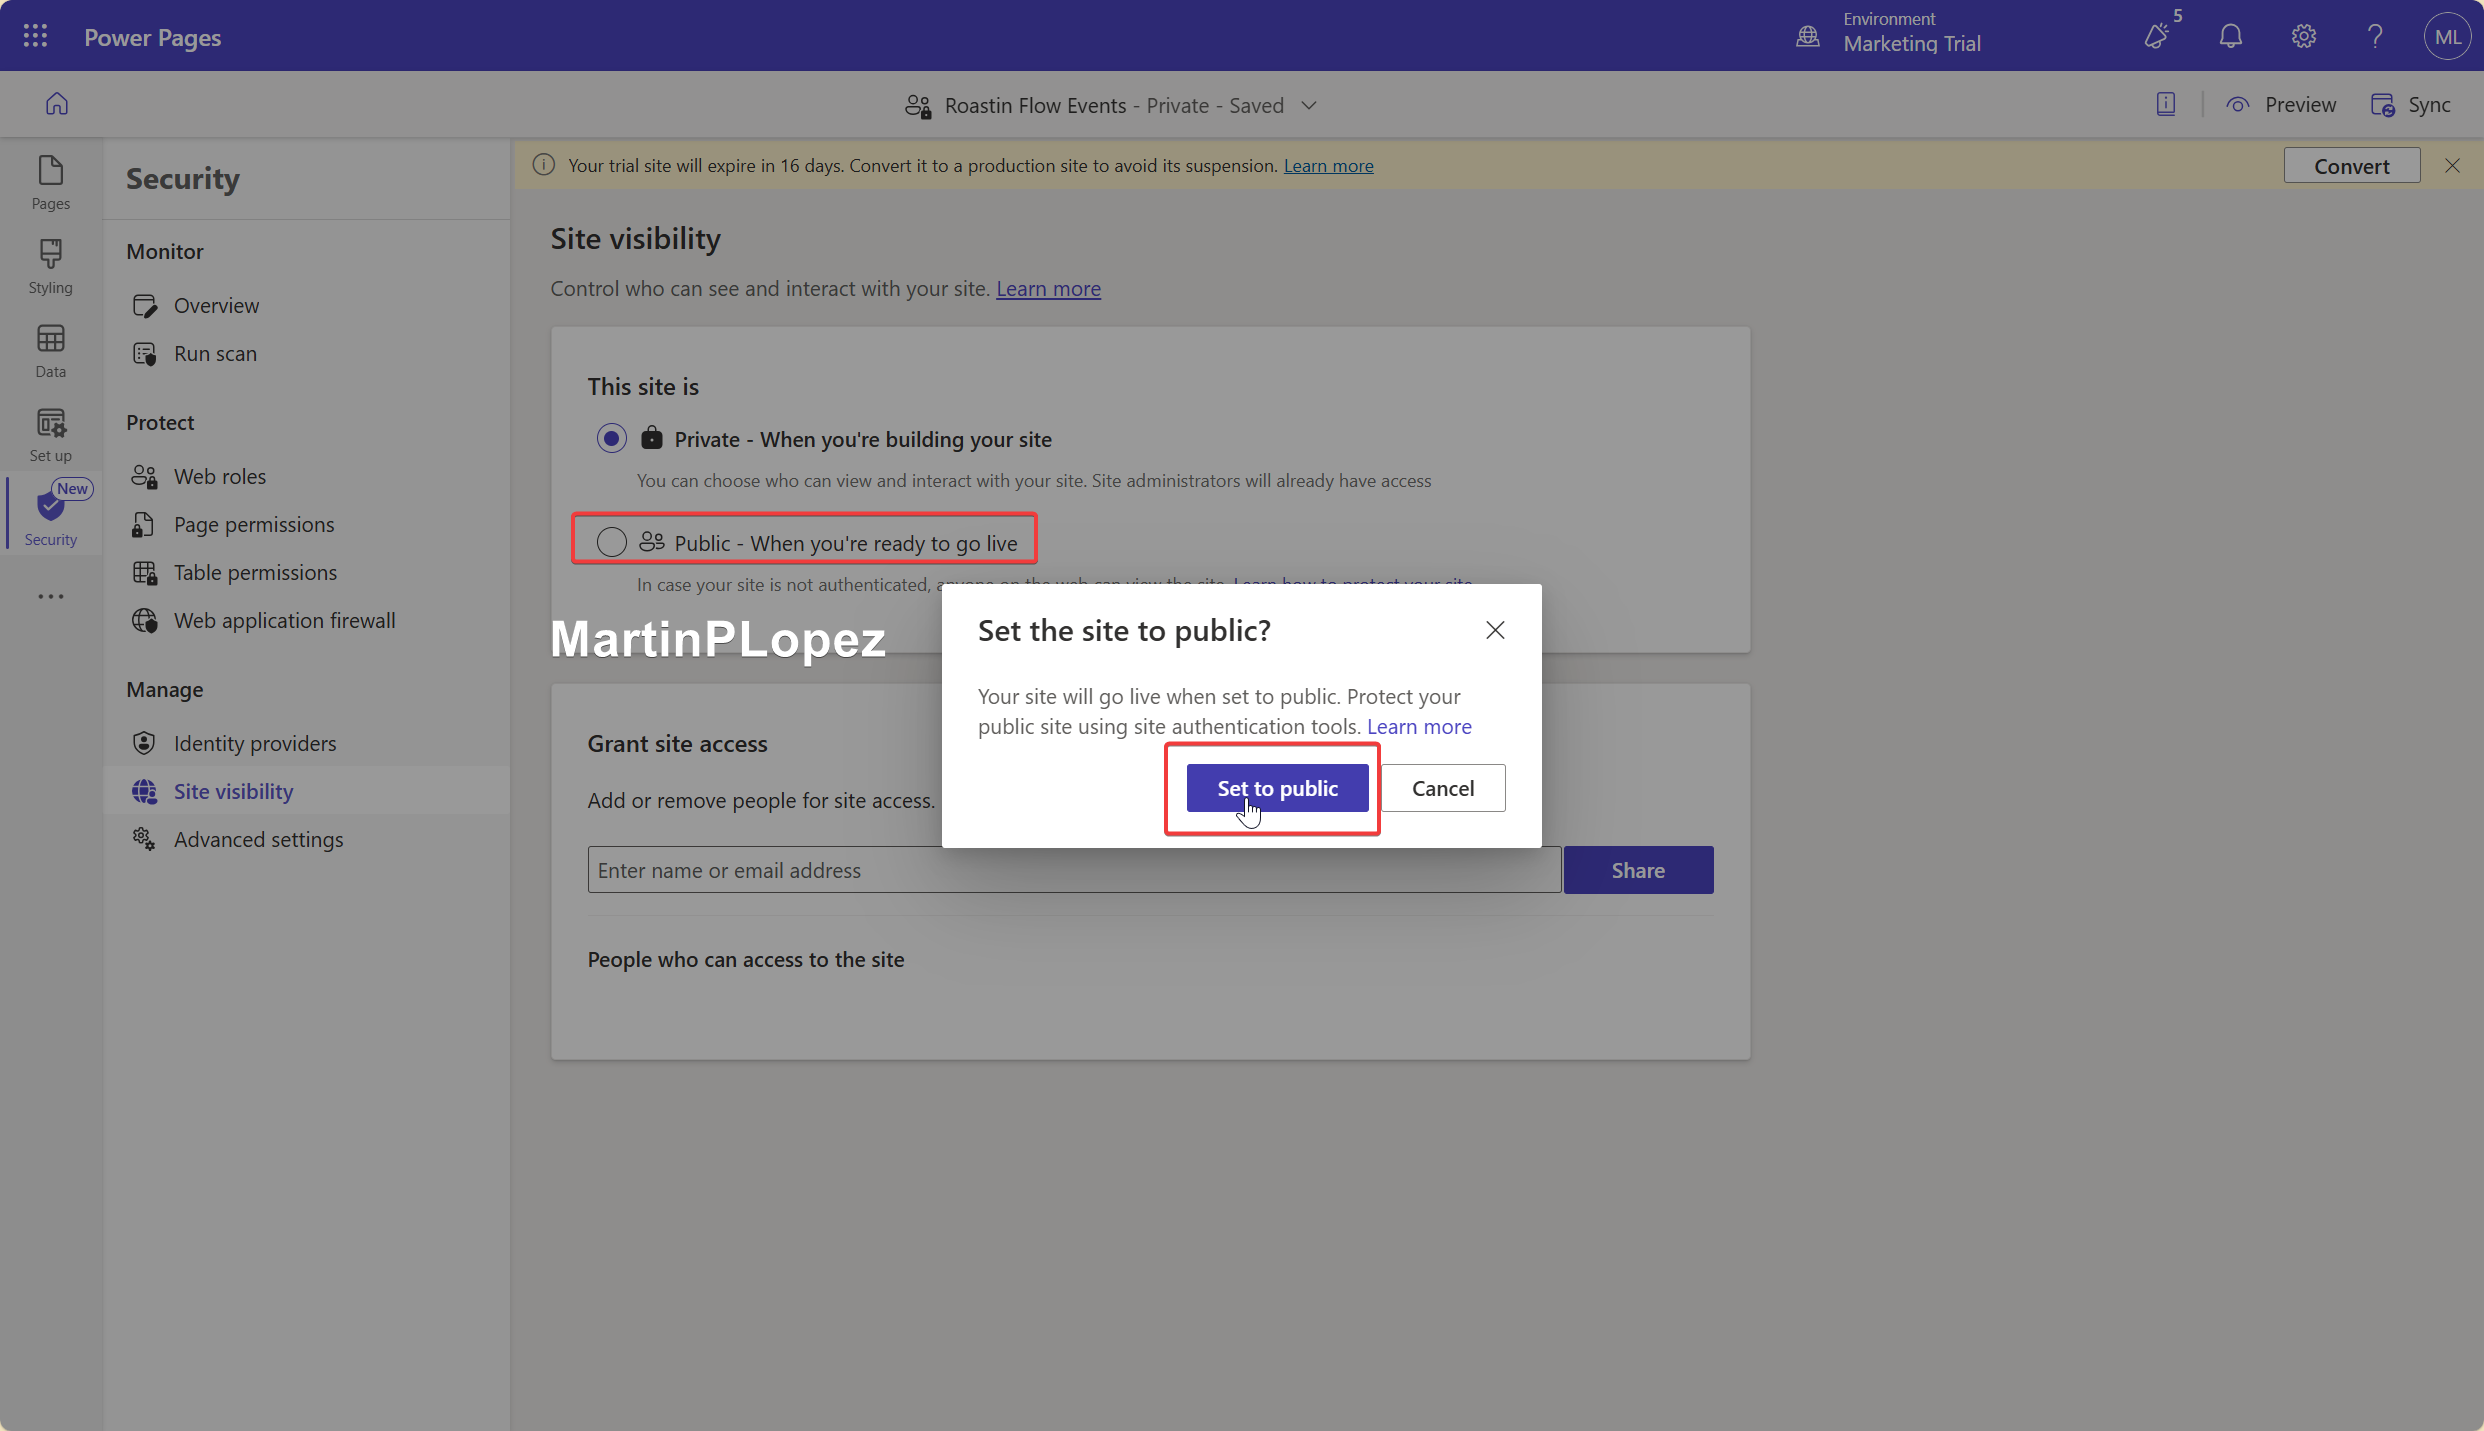2484x1431 pixels.
Task: Open the settings gear icon
Action: 2303,37
